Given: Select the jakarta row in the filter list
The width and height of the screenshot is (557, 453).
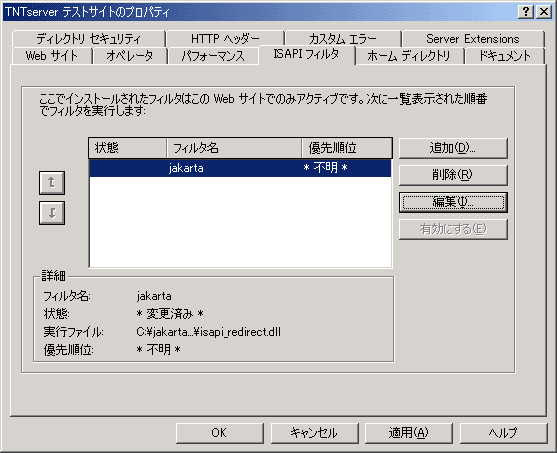Looking at the screenshot, I should (x=240, y=168).
